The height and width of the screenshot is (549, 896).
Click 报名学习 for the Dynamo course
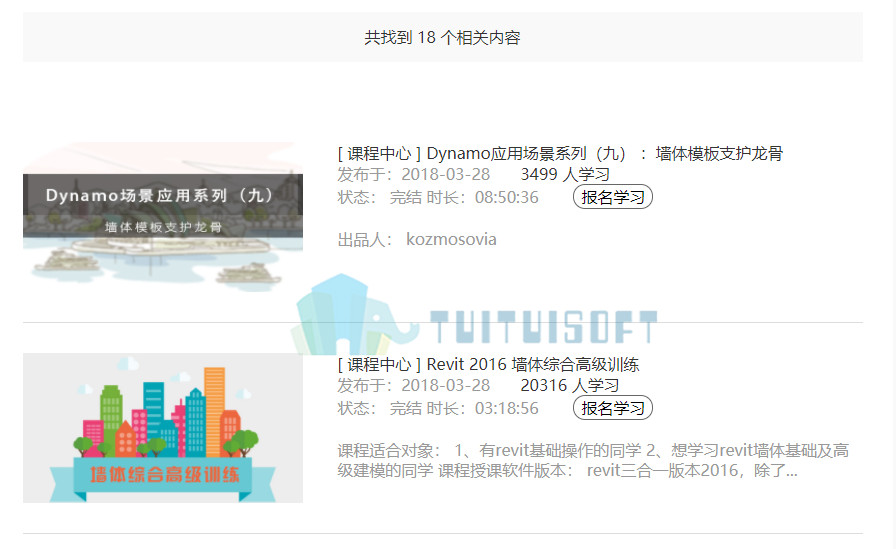pos(613,197)
